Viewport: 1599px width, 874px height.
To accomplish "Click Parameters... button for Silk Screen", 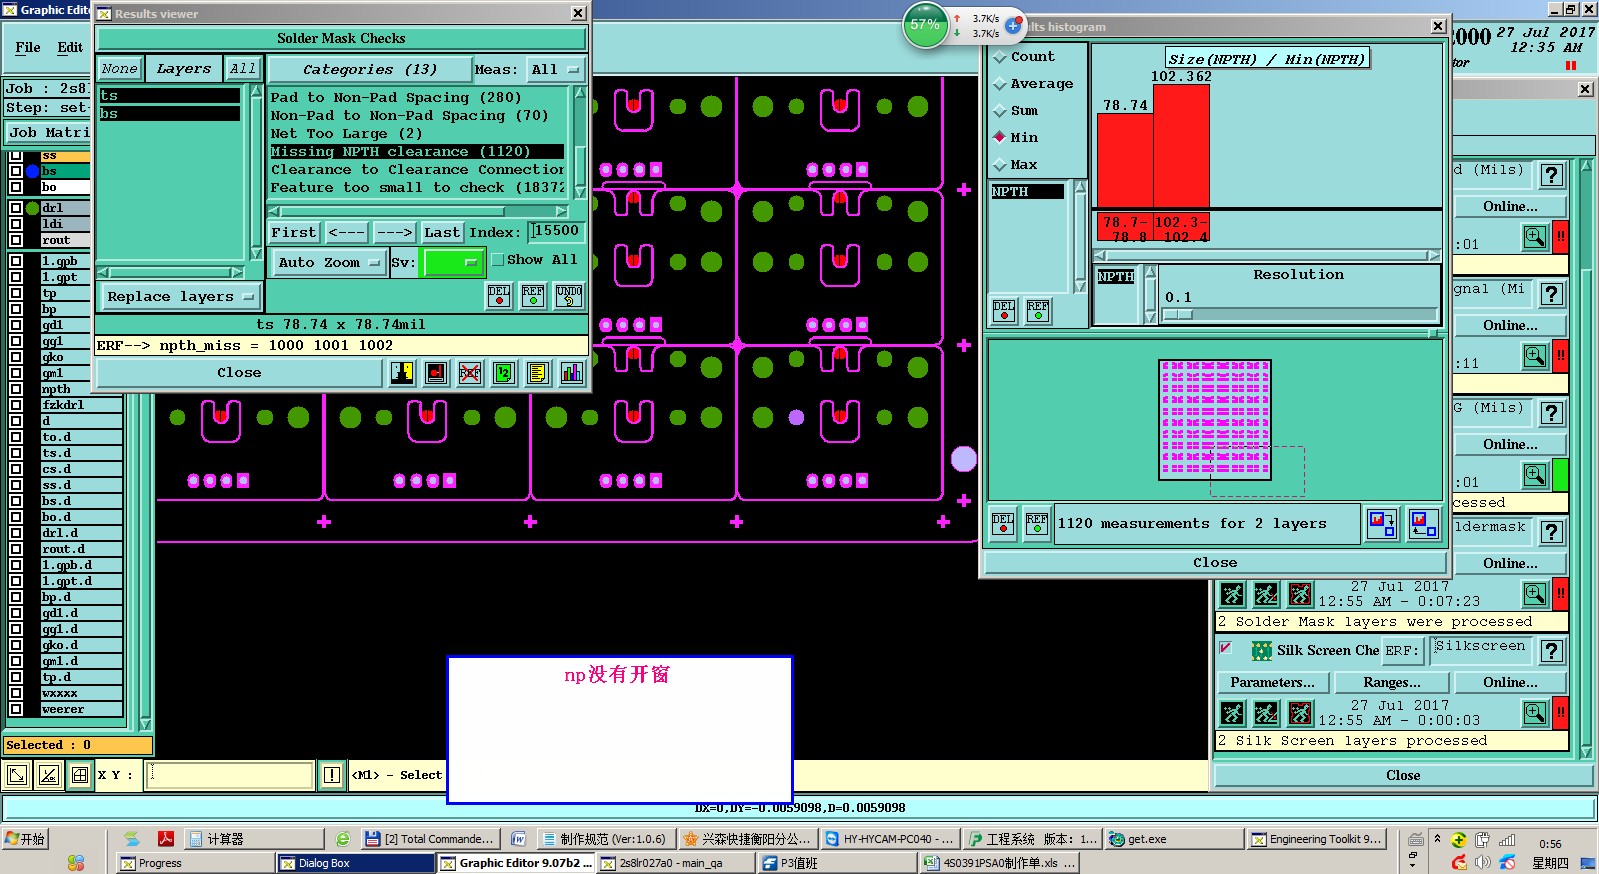I will 1273,682.
